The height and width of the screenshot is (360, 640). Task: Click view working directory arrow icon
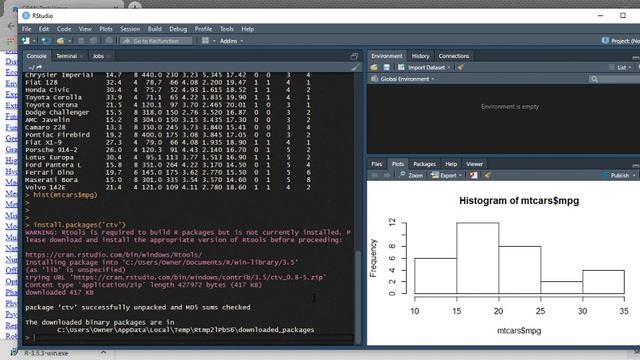tap(39, 67)
